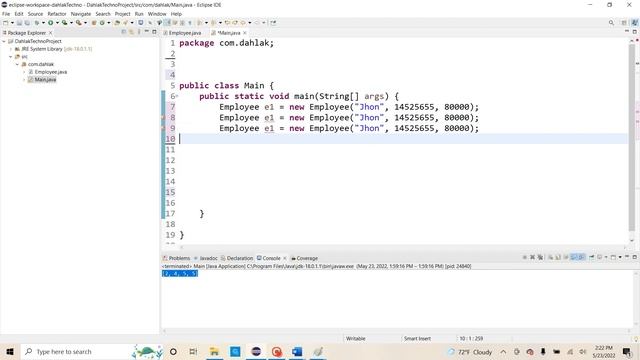Open Package Explorer view menu
The height and width of the screenshot is (360, 640).
(x=139, y=32)
